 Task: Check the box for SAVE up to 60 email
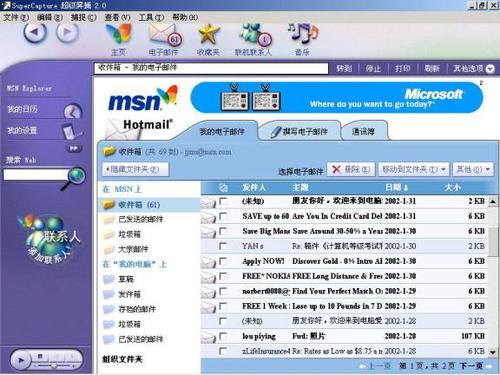(223, 216)
